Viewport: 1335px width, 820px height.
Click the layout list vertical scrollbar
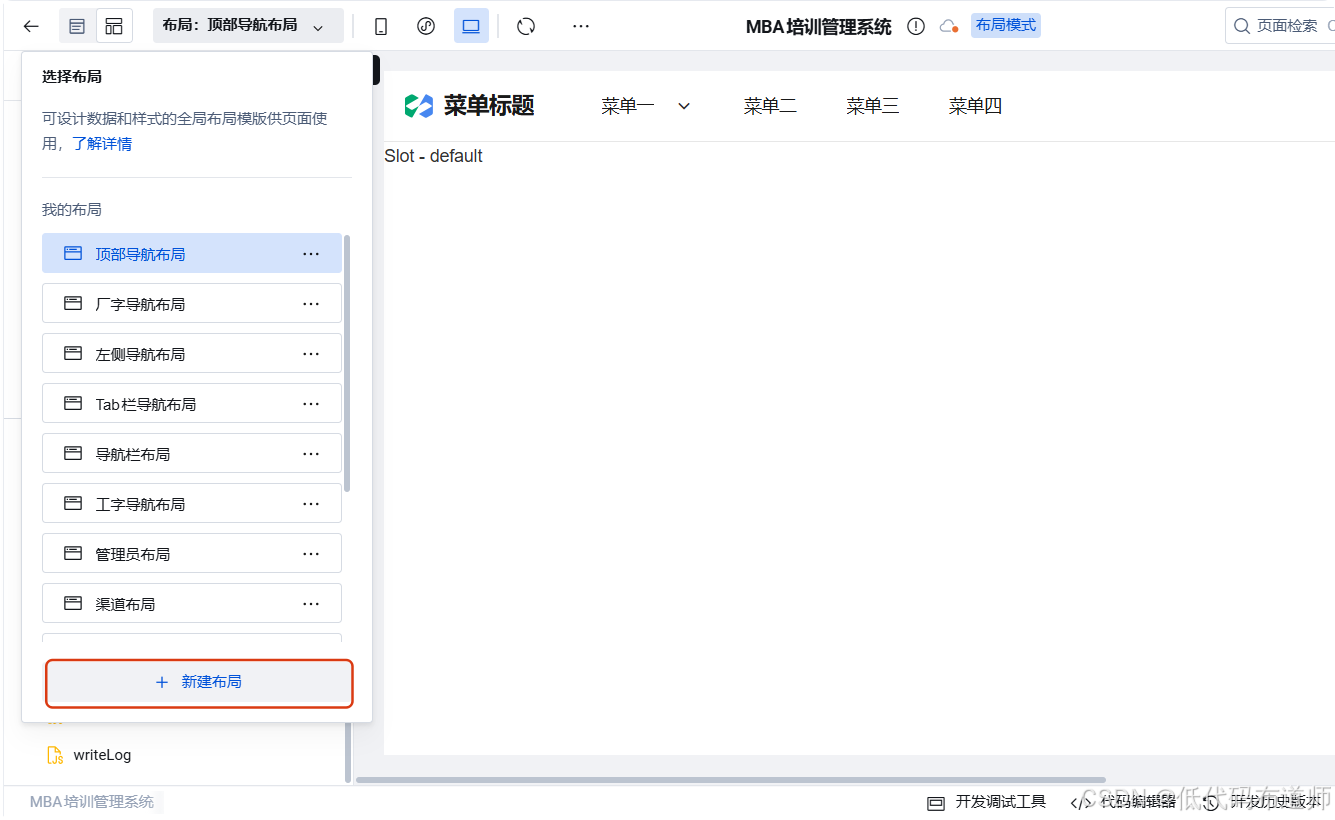348,363
